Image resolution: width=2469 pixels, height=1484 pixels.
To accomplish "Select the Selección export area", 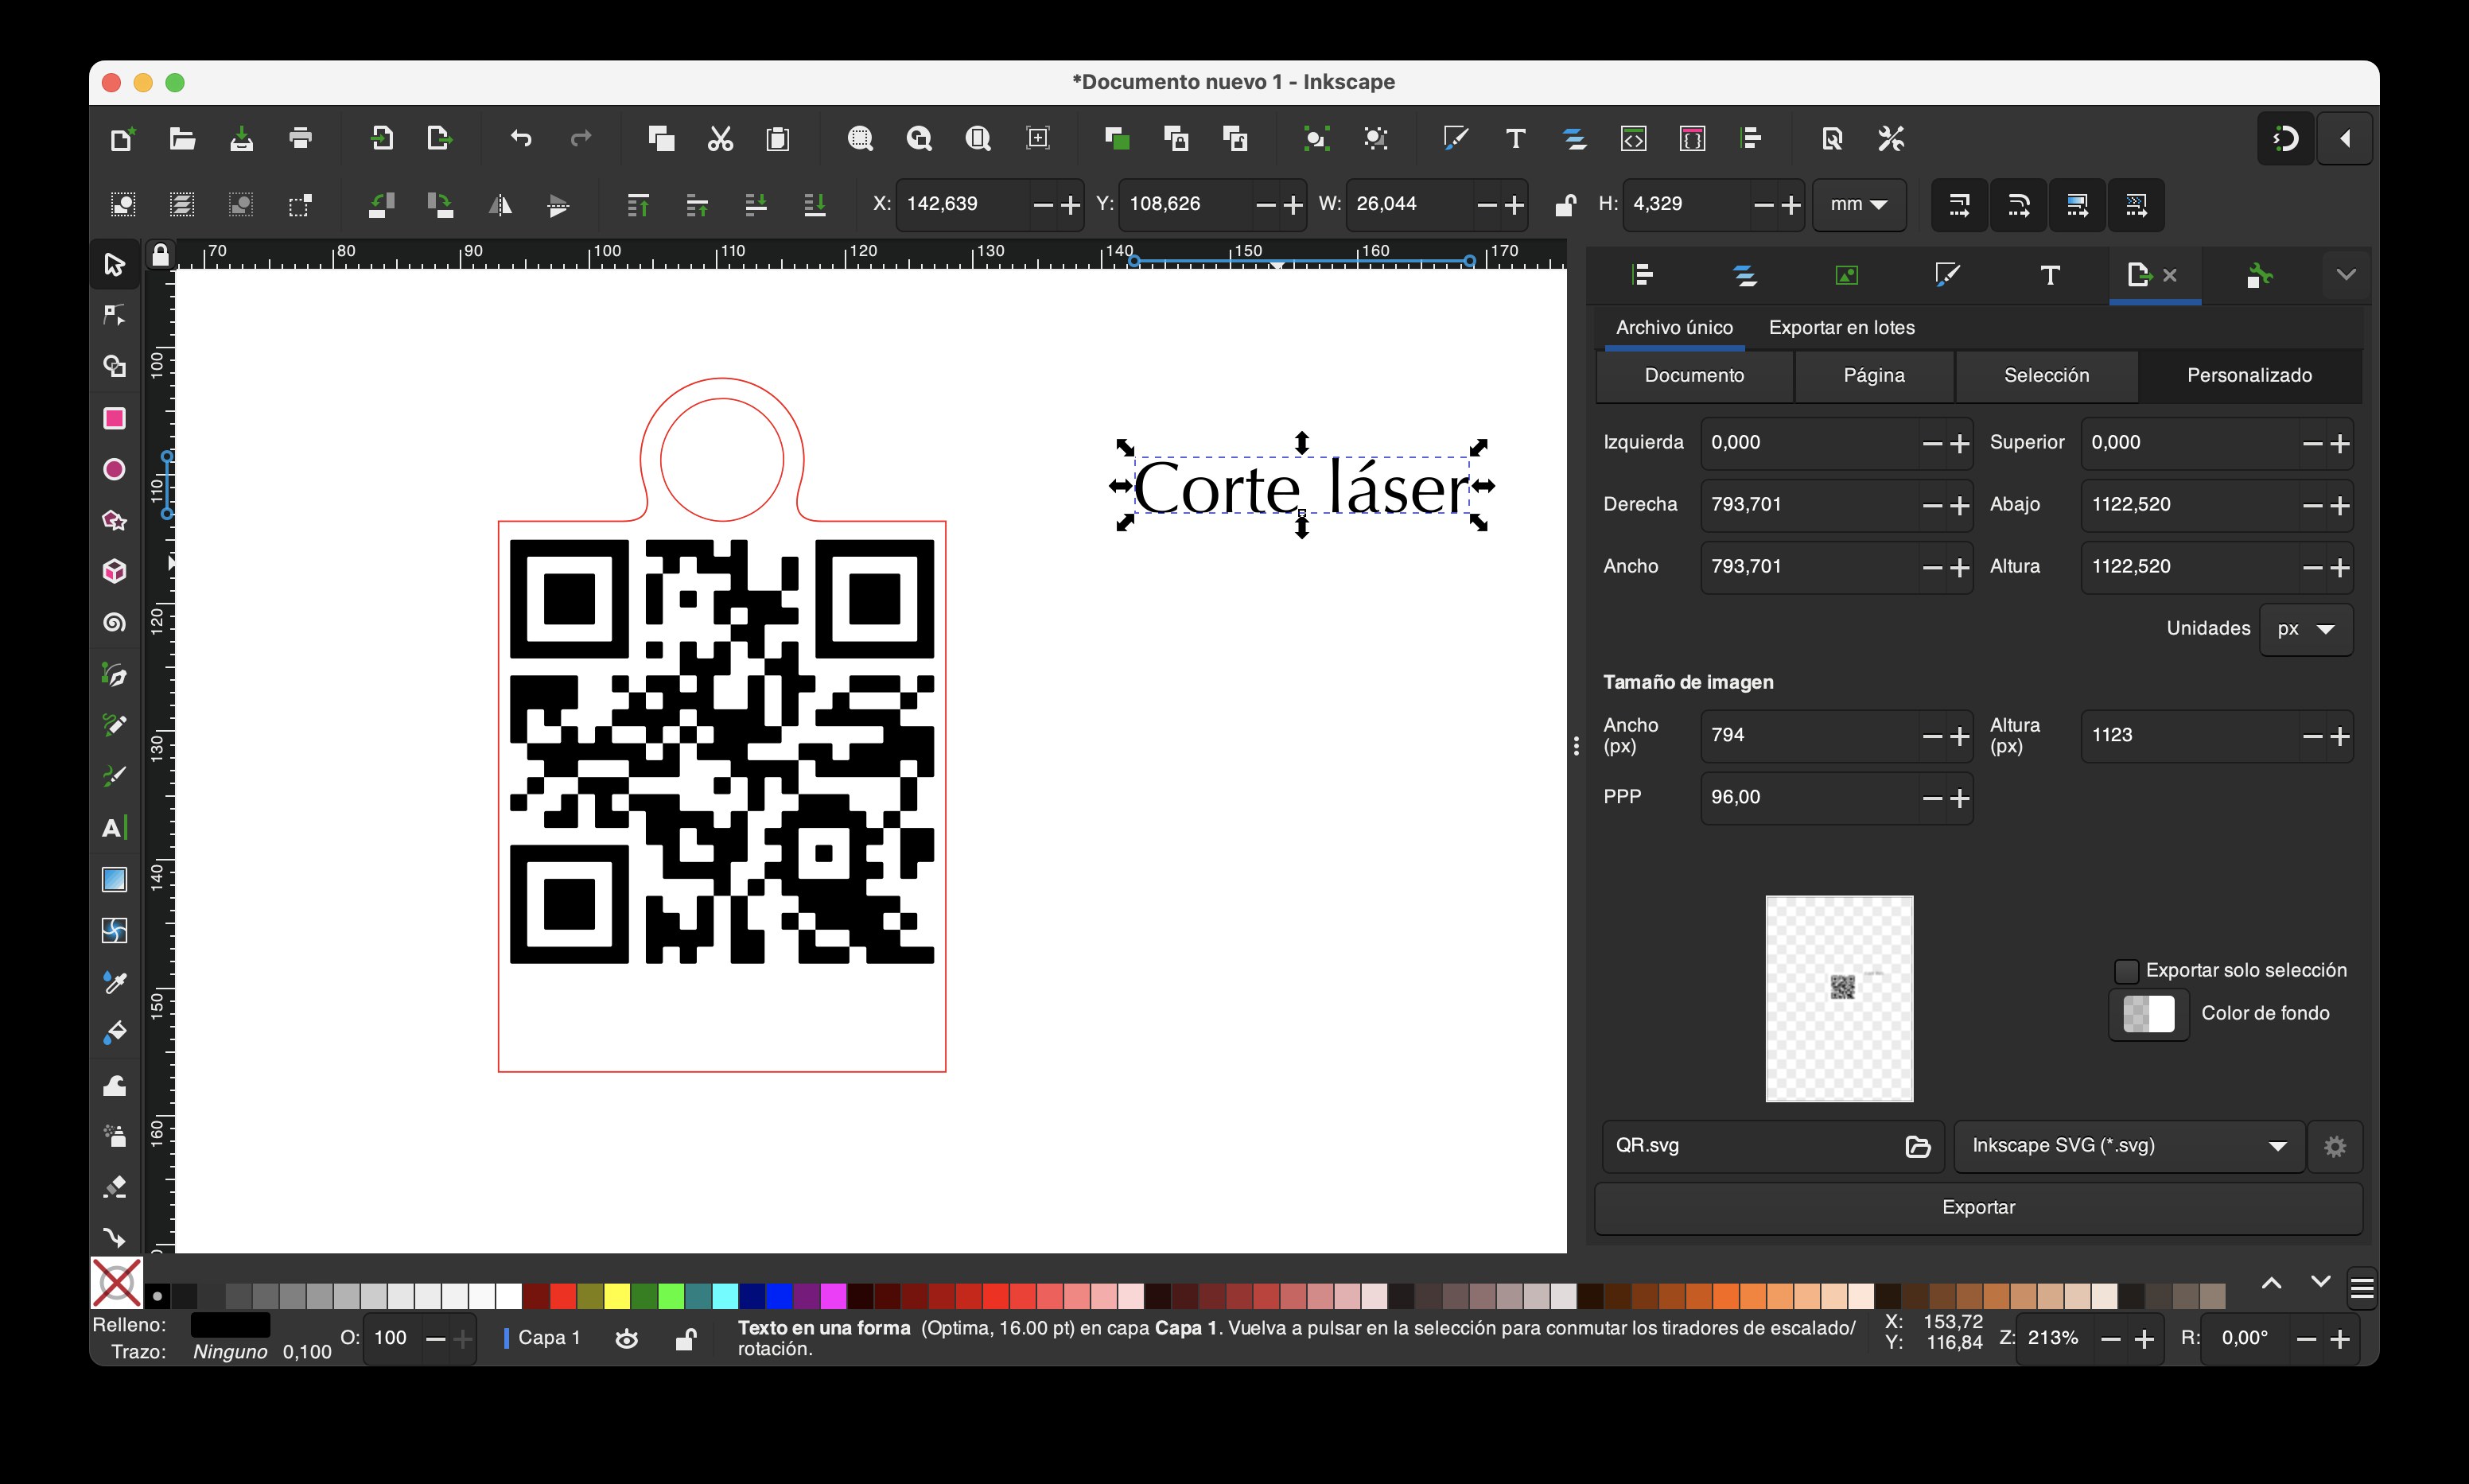I will (2046, 376).
